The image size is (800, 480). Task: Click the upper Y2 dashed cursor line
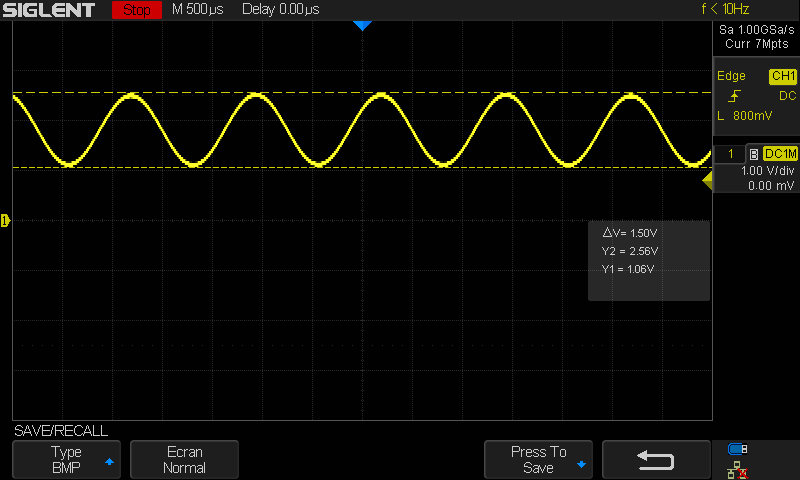[x=362, y=93]
